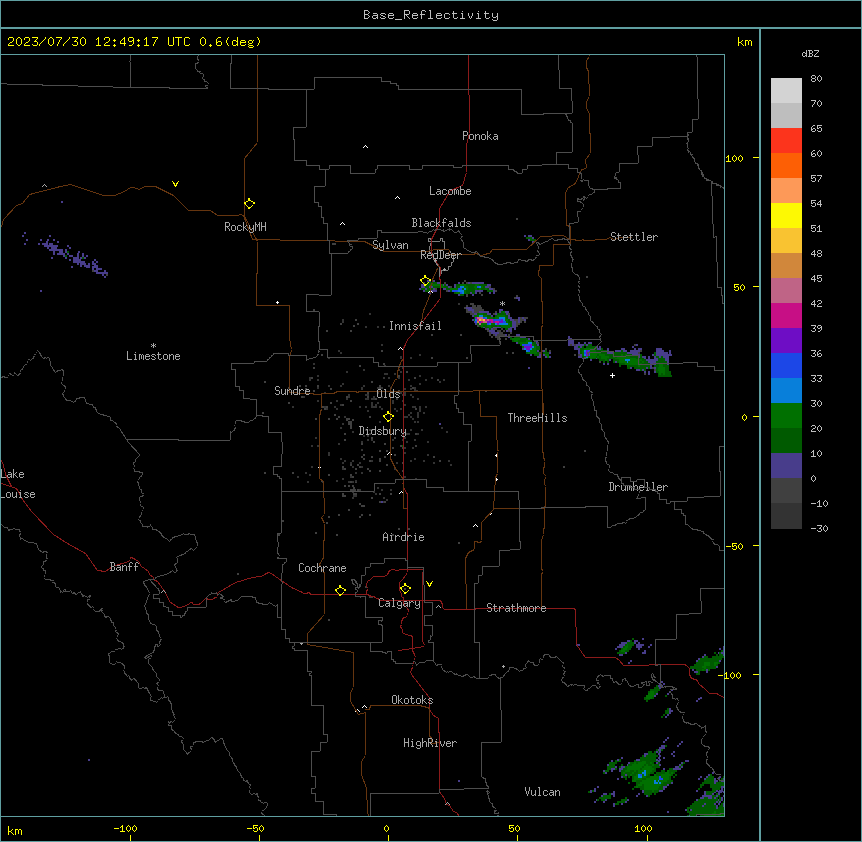Click the Stettler city label
This screenshot has width=862, height=842.
pos(634,237)
